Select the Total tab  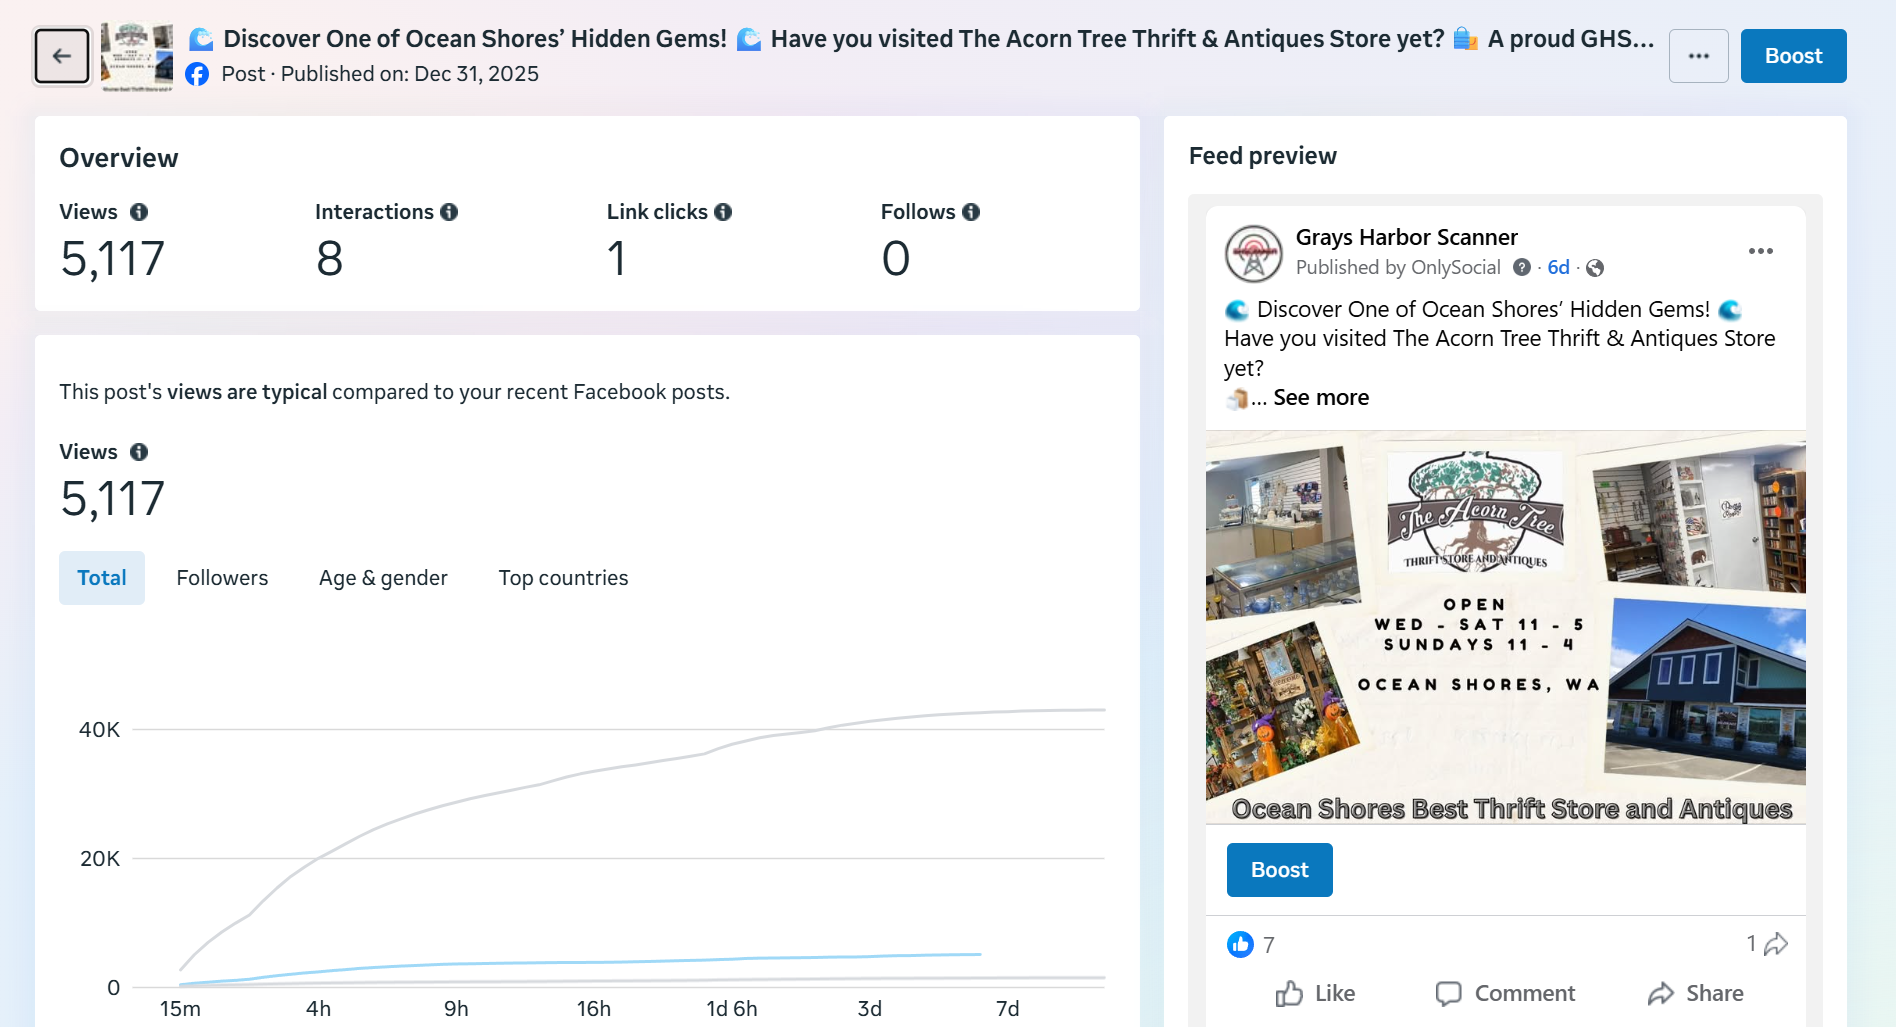pos(102,578)
